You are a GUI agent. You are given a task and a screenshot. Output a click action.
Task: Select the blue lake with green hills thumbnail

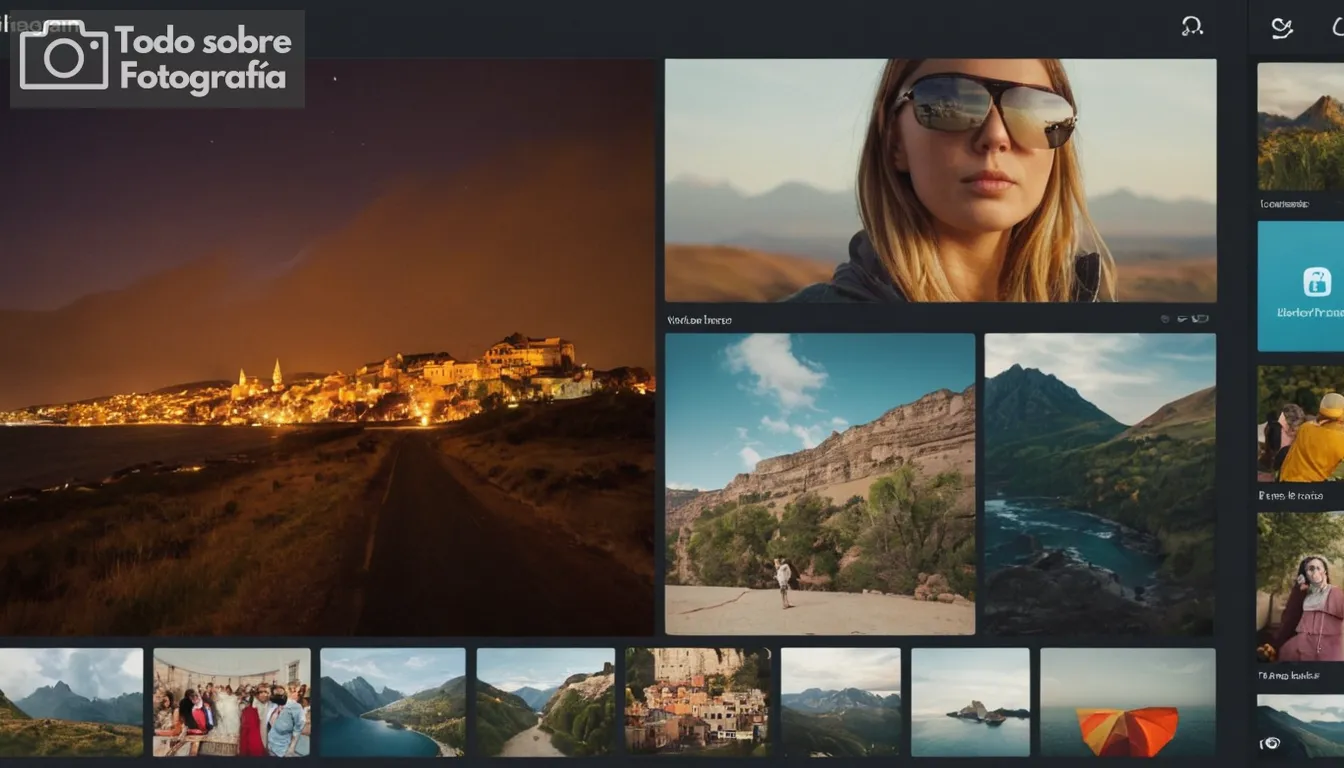[x=393, y=702]
